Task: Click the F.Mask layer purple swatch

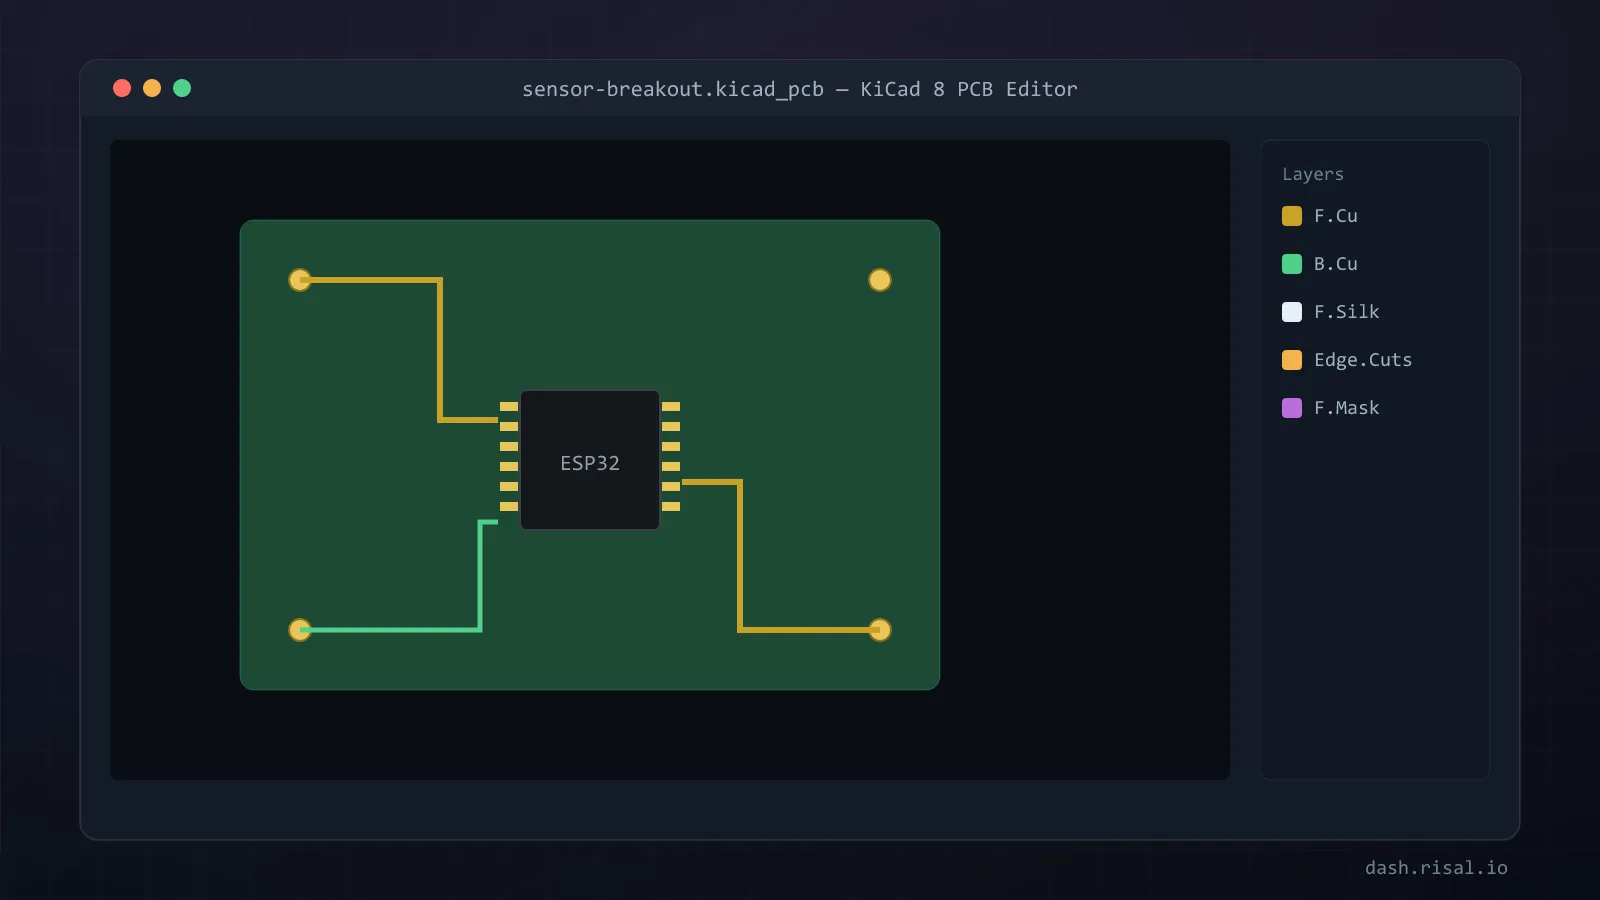Action: 1292,408
